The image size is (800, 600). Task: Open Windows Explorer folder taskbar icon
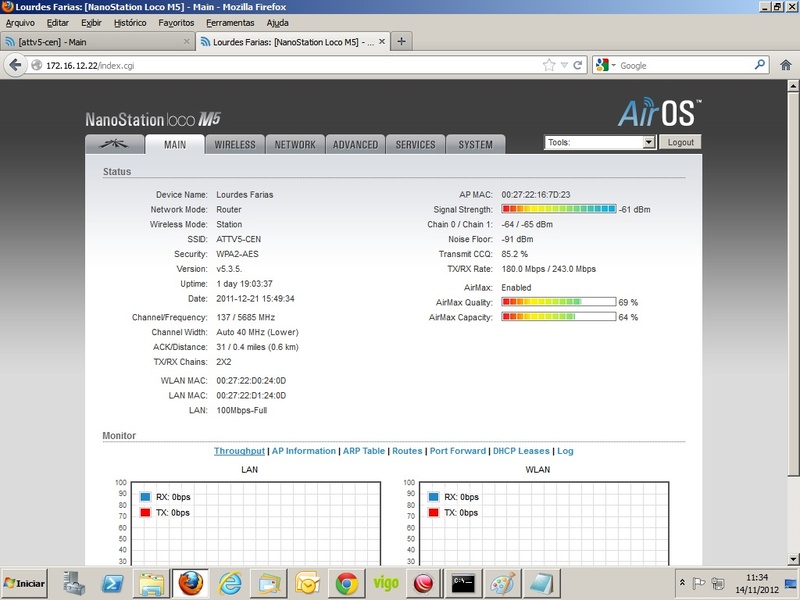coord(152,583)
